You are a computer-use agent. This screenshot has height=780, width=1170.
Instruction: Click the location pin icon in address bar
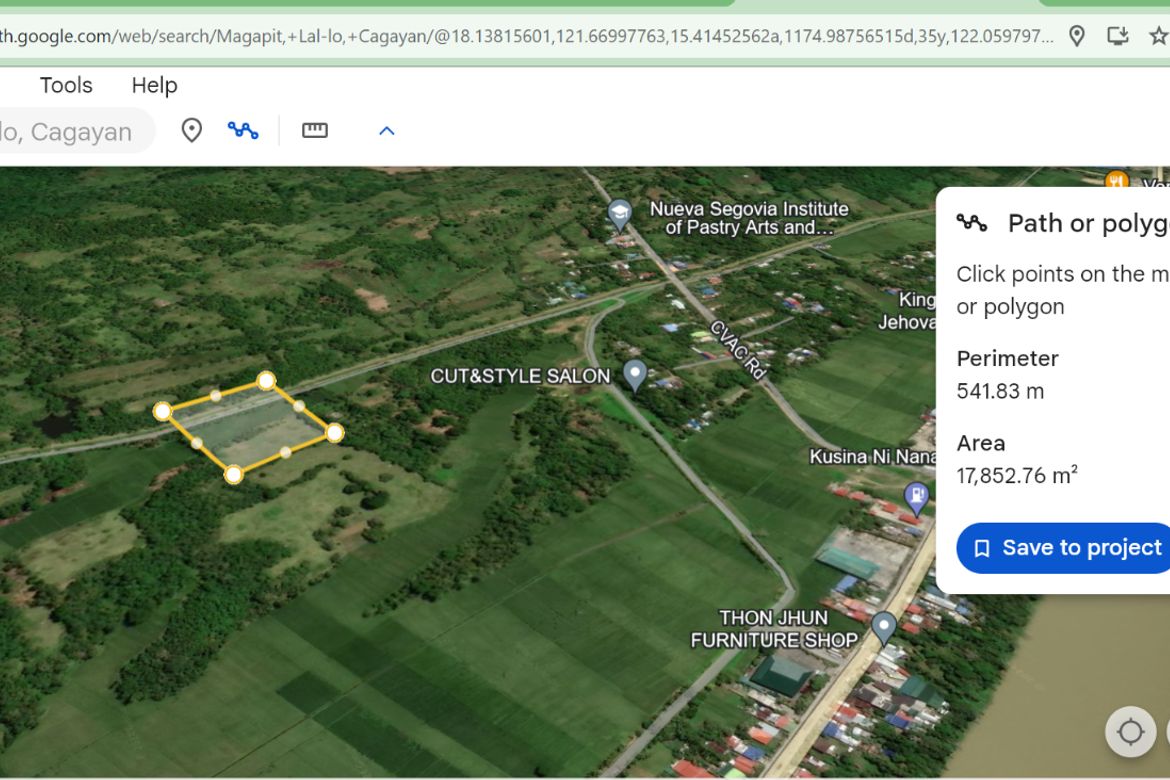[x=1077, y=35]
